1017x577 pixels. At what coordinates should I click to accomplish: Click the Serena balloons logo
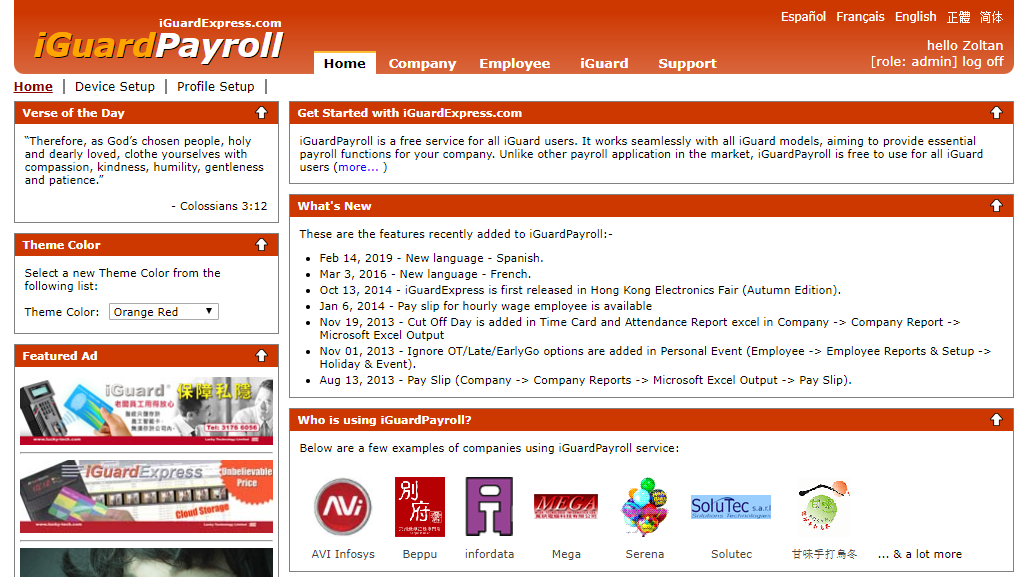(x=644, y=507)
